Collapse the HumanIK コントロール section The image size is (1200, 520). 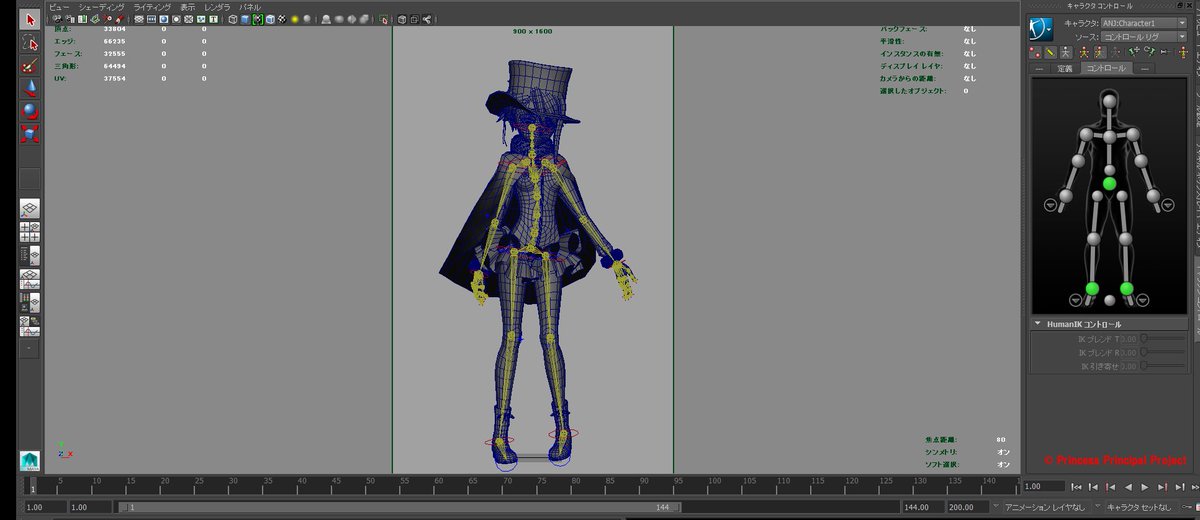click(x=1038, y=324)
